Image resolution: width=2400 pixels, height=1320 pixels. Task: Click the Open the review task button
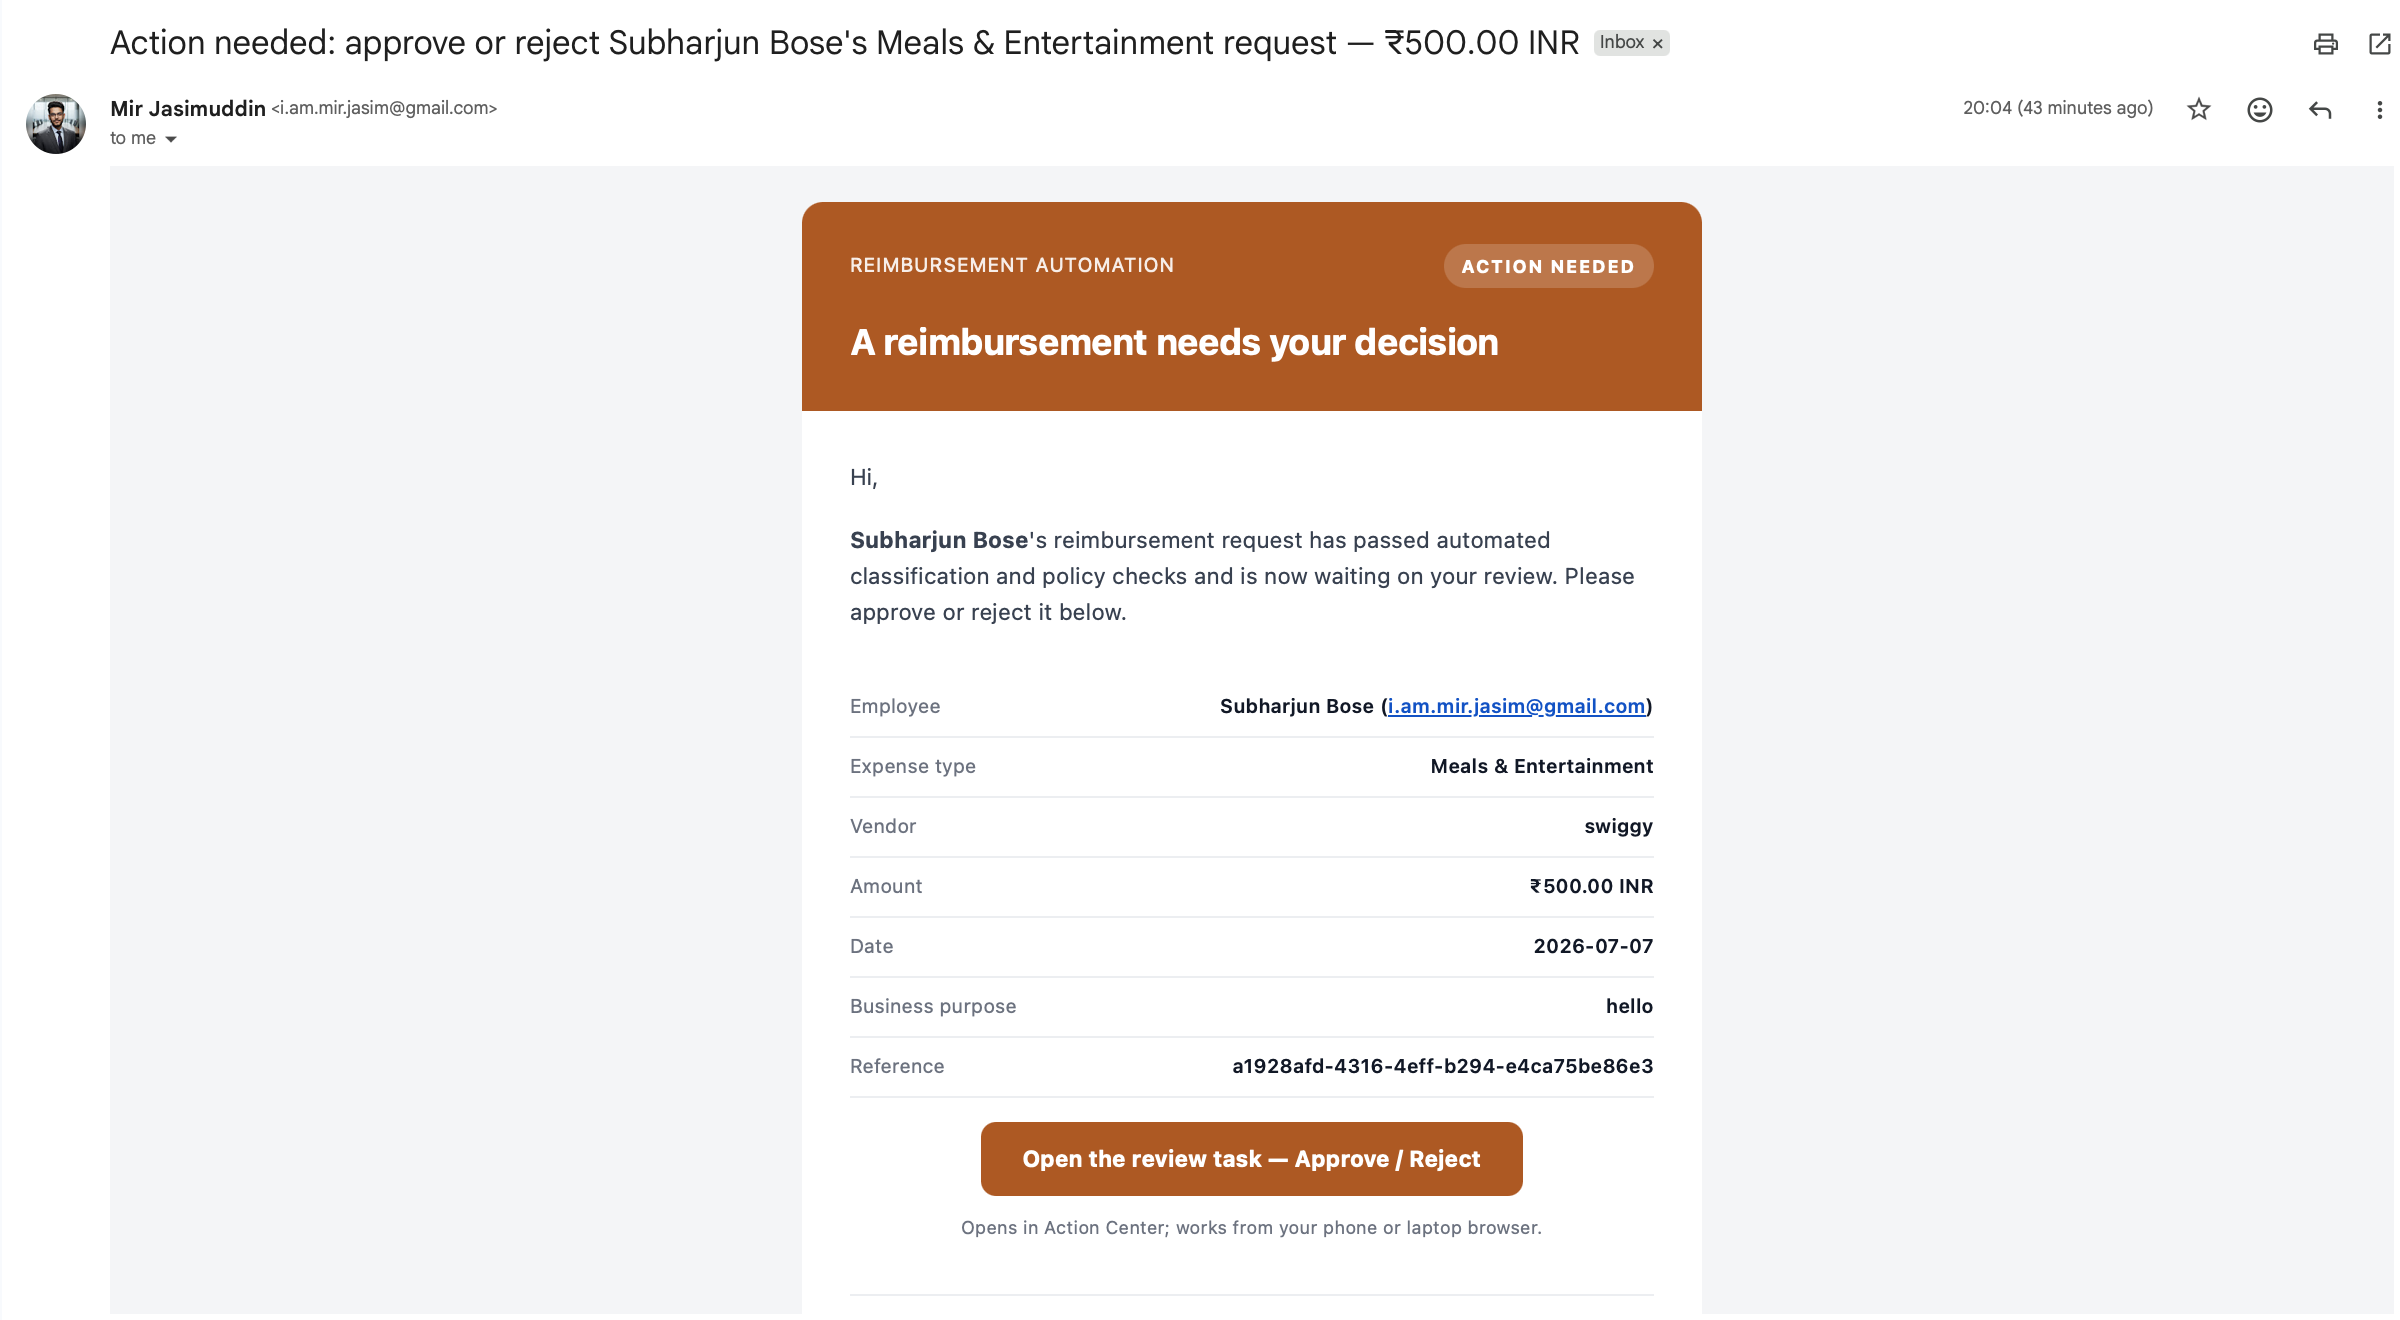[x=1251, y=1158]
